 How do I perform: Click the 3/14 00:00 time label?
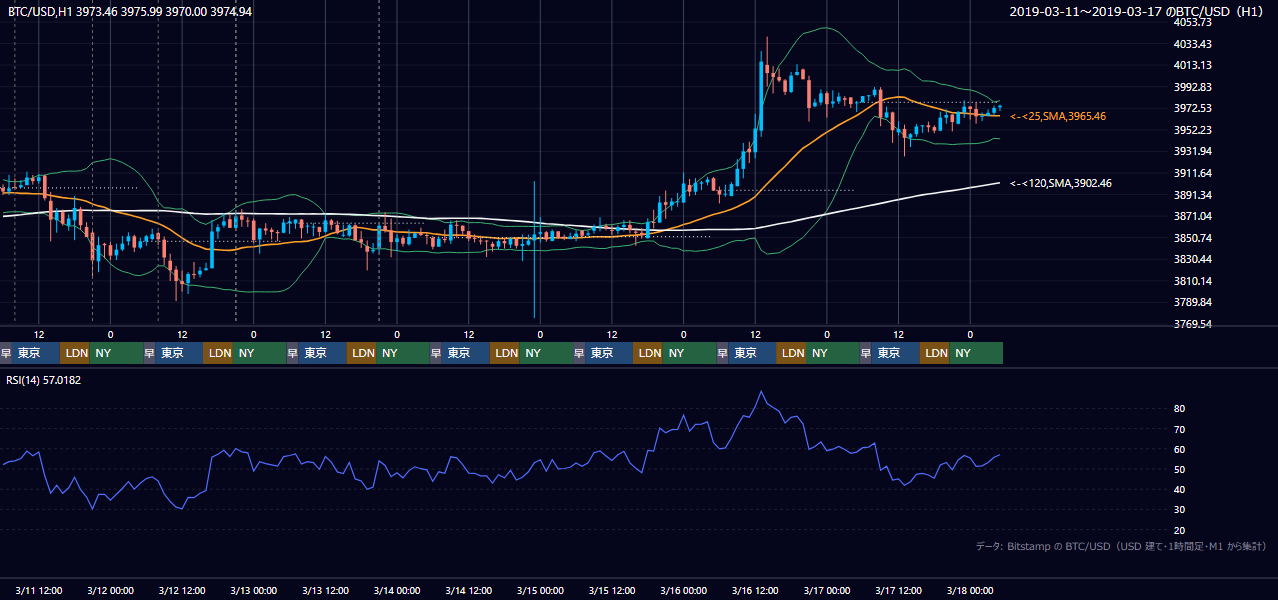(x=396, y=590)
